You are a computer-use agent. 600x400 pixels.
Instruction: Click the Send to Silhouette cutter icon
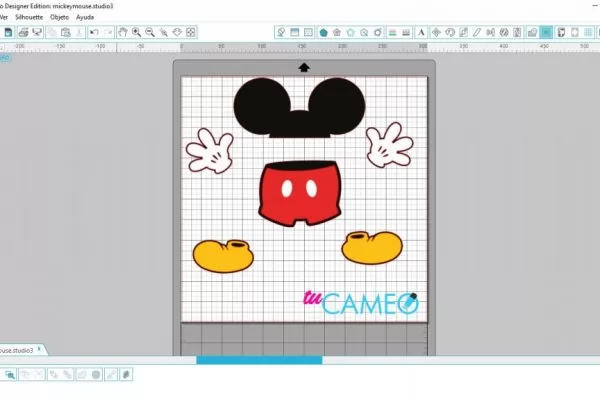tap(37, 33)
